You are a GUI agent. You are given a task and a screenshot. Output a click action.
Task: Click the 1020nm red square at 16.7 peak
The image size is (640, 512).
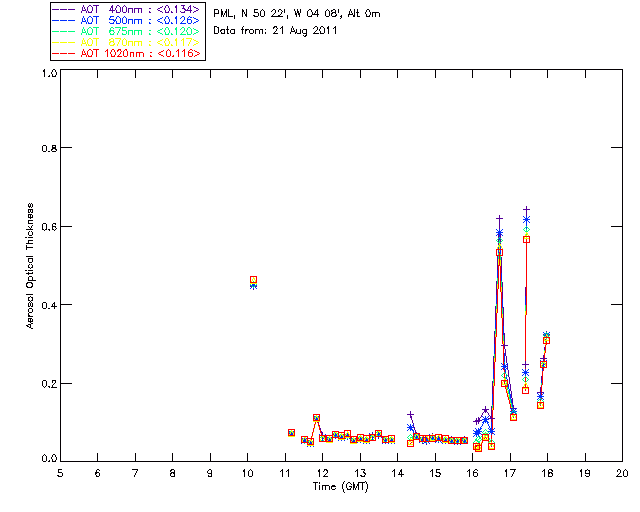[x=500, y=253]
